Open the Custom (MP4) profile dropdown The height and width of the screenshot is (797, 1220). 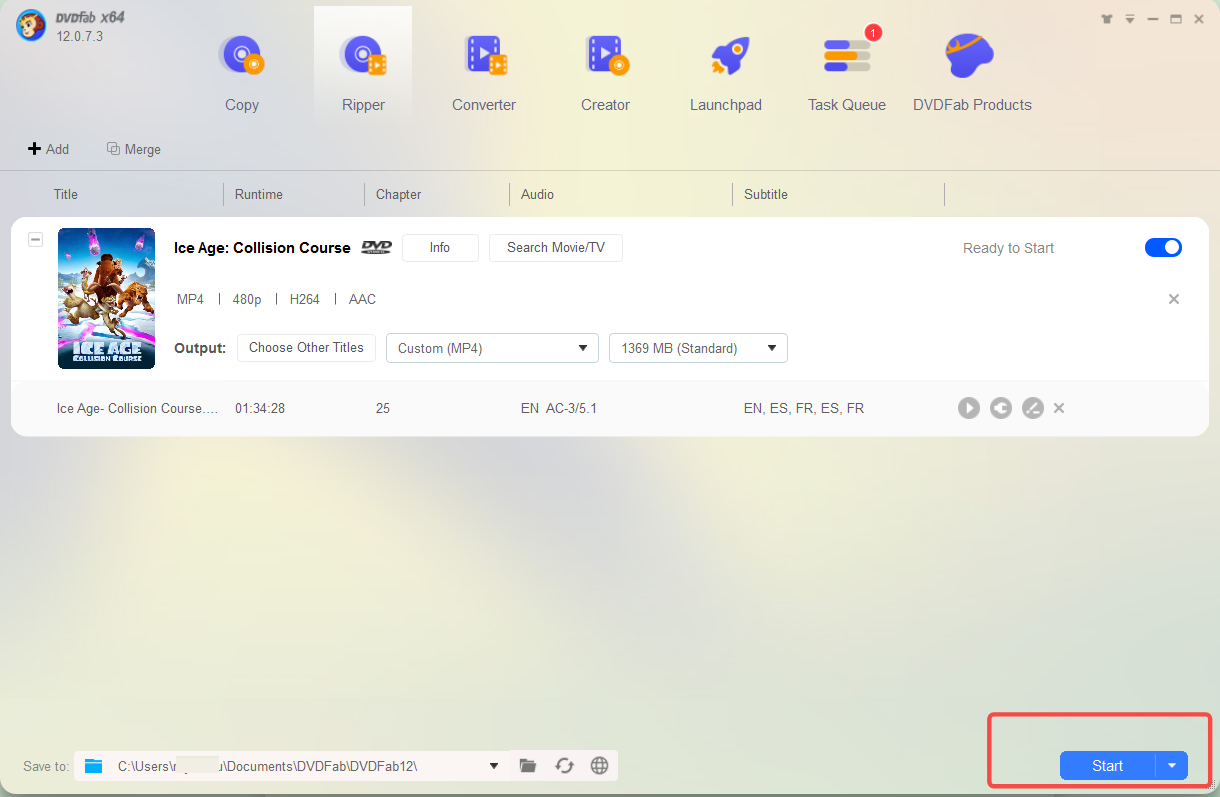point(492,348)
